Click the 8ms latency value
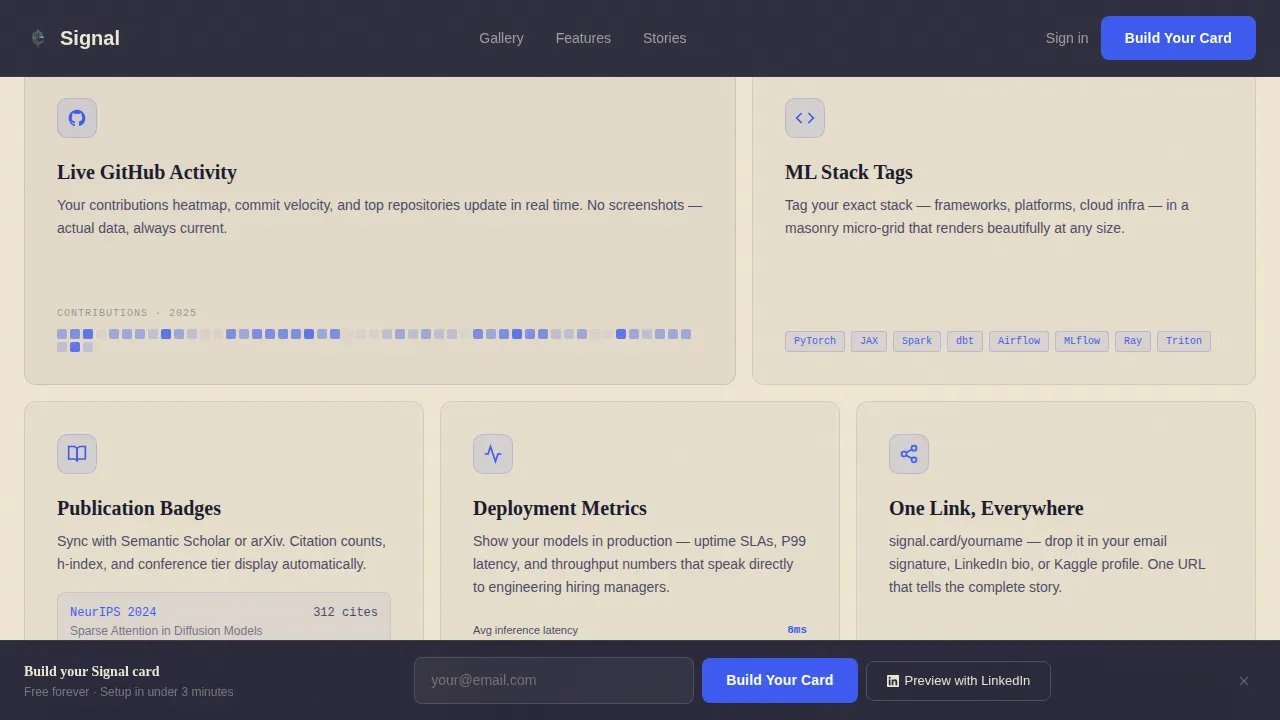 point(797,630)
